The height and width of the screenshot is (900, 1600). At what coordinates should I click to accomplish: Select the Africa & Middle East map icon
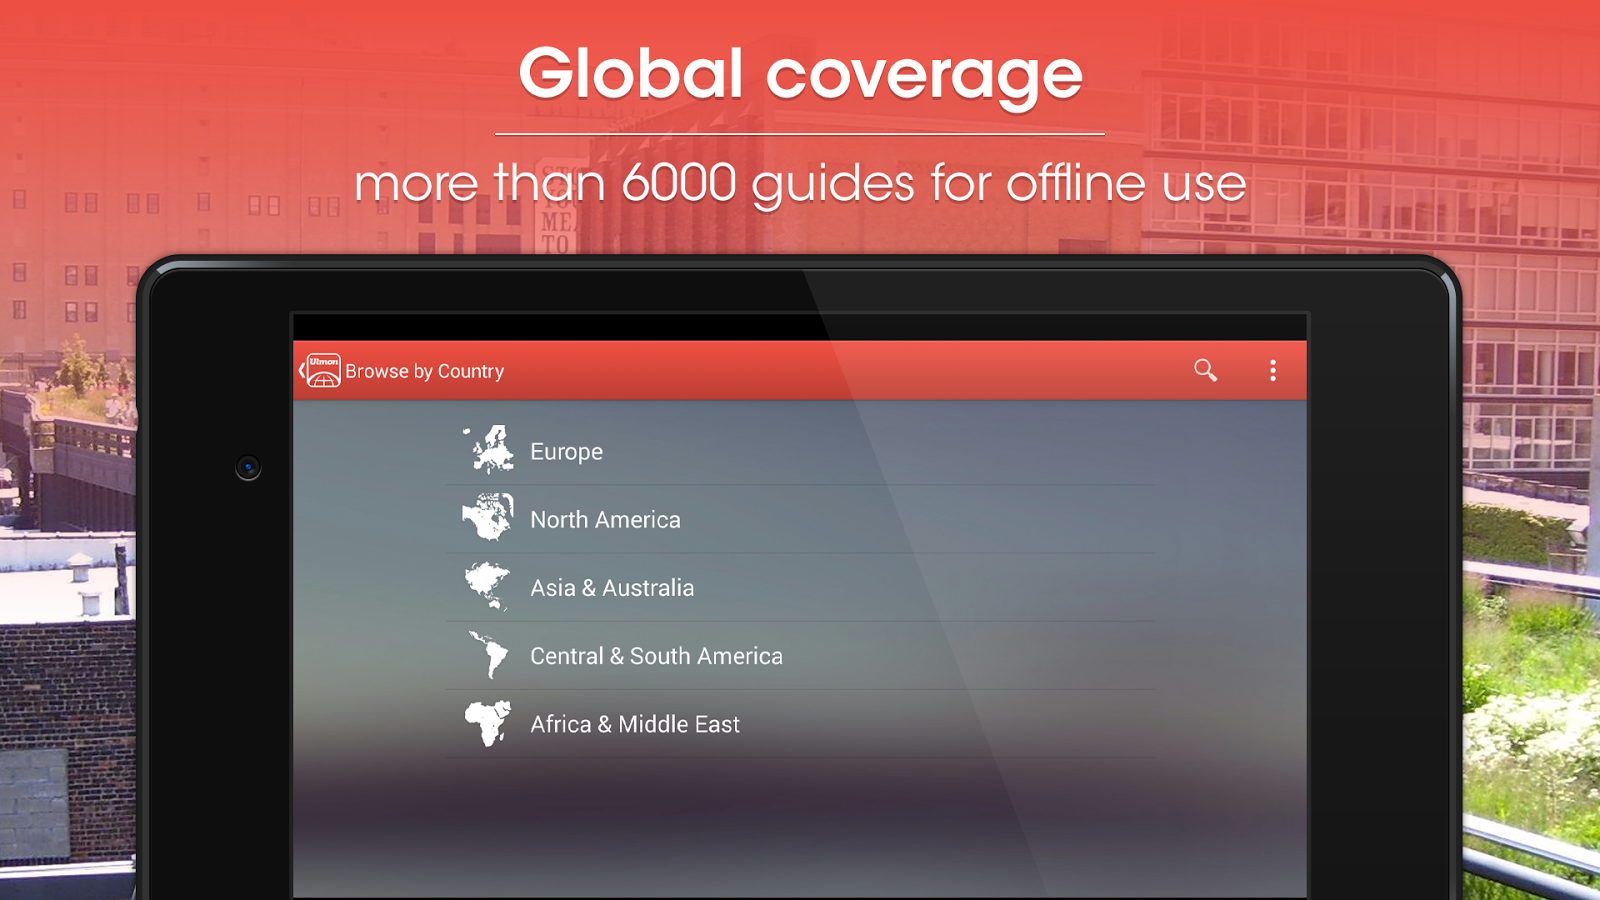[488, 723]
